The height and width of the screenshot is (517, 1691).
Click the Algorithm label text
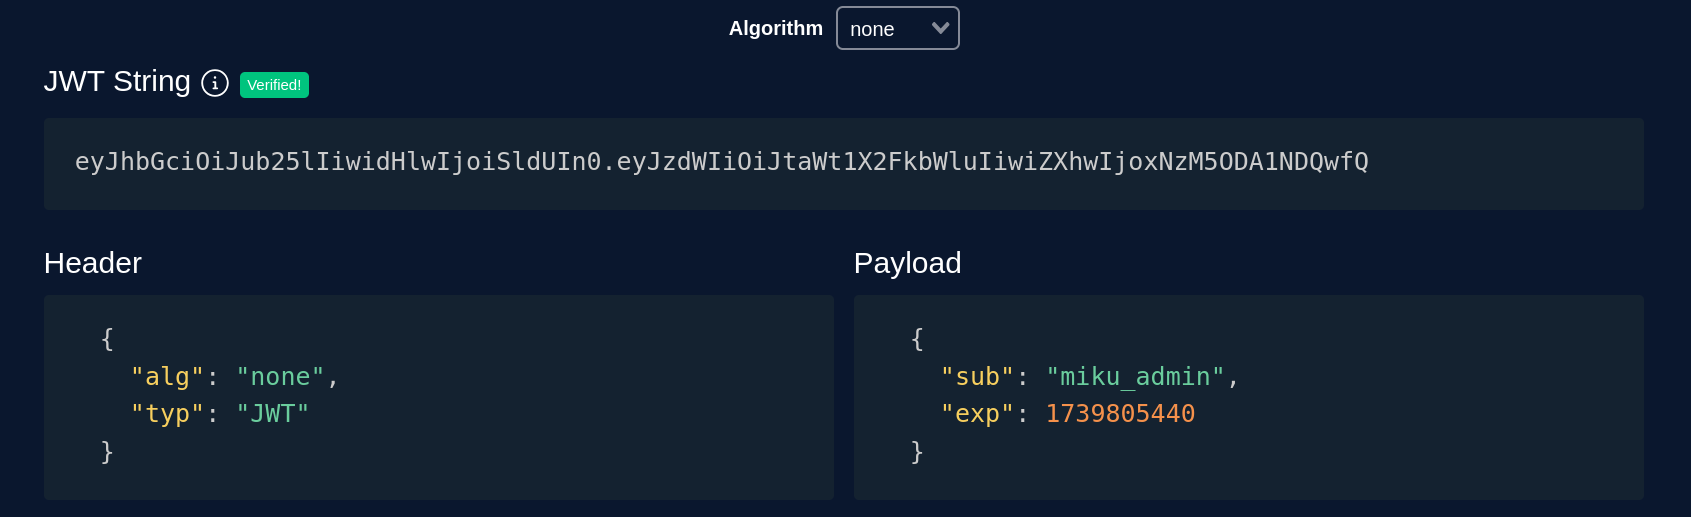[x=775, y=29]
